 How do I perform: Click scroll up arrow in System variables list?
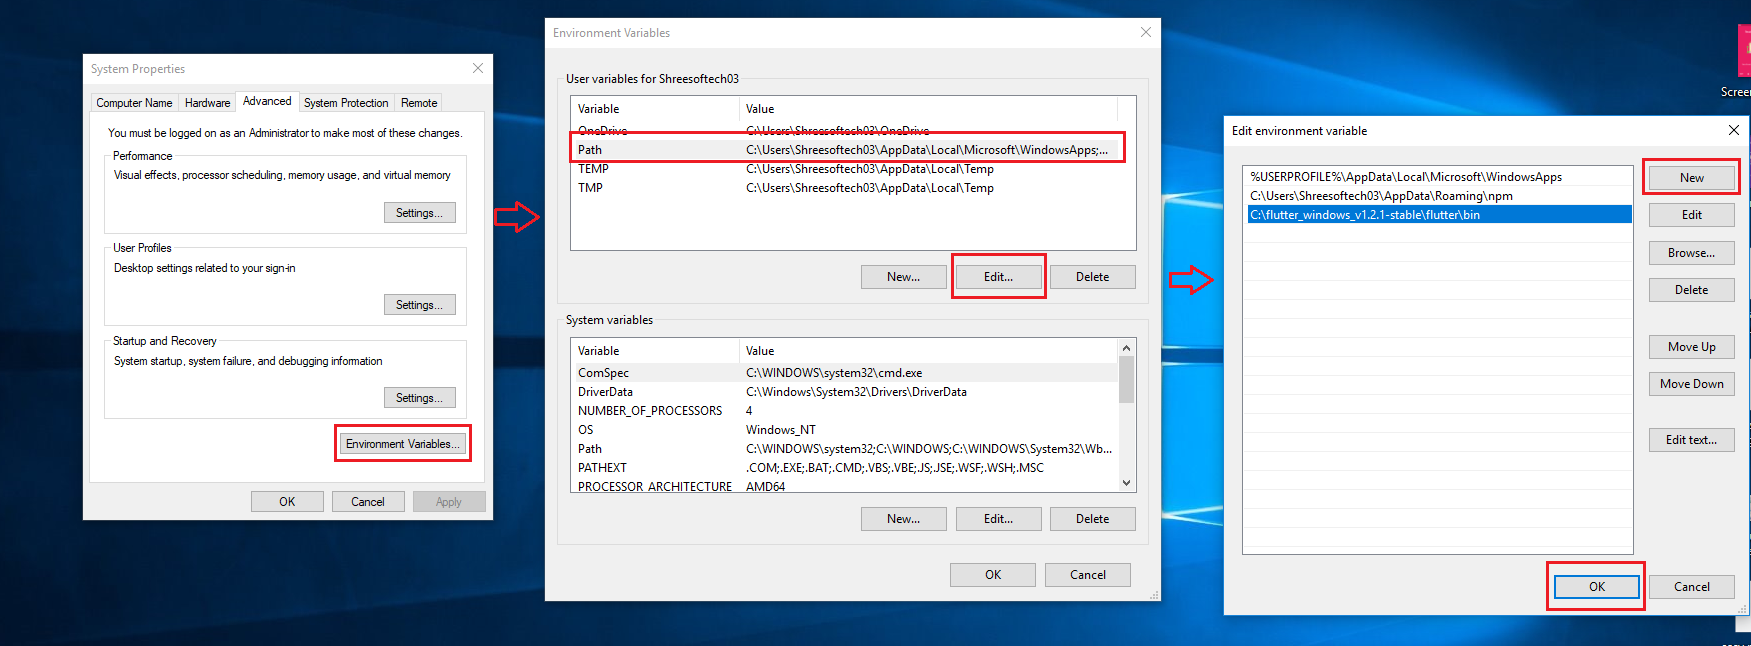(x=1126, y=348)
